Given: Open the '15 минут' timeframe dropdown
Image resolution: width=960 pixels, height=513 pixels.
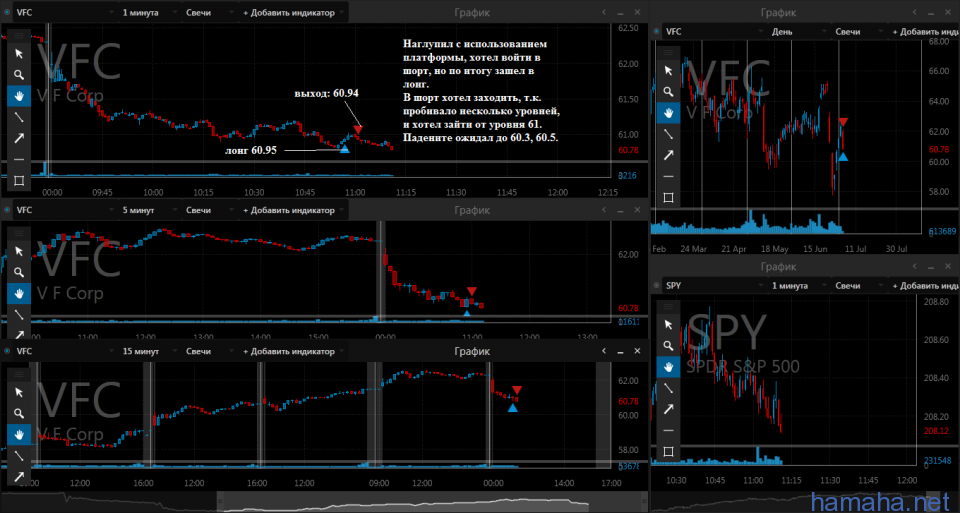Looking at the screenshot, I should (148, 351).
